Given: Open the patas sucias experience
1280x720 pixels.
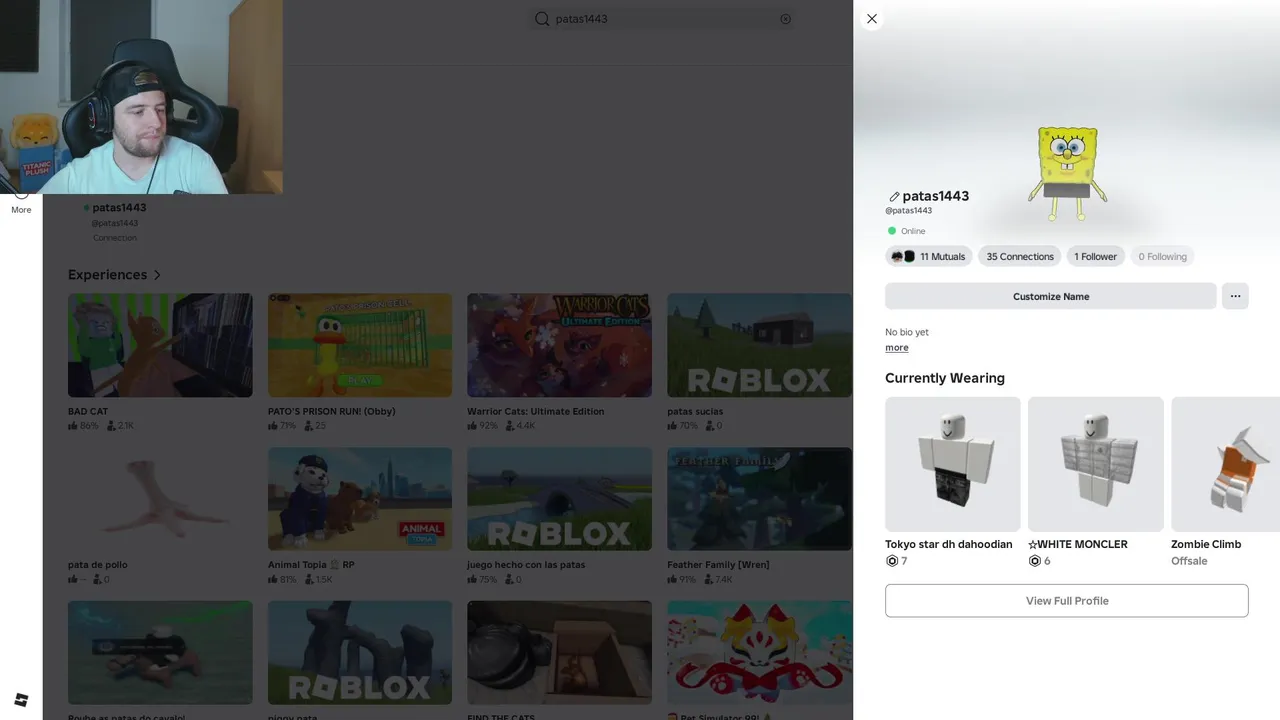Looking at the screenshot, I should click(x=759, y=345).
